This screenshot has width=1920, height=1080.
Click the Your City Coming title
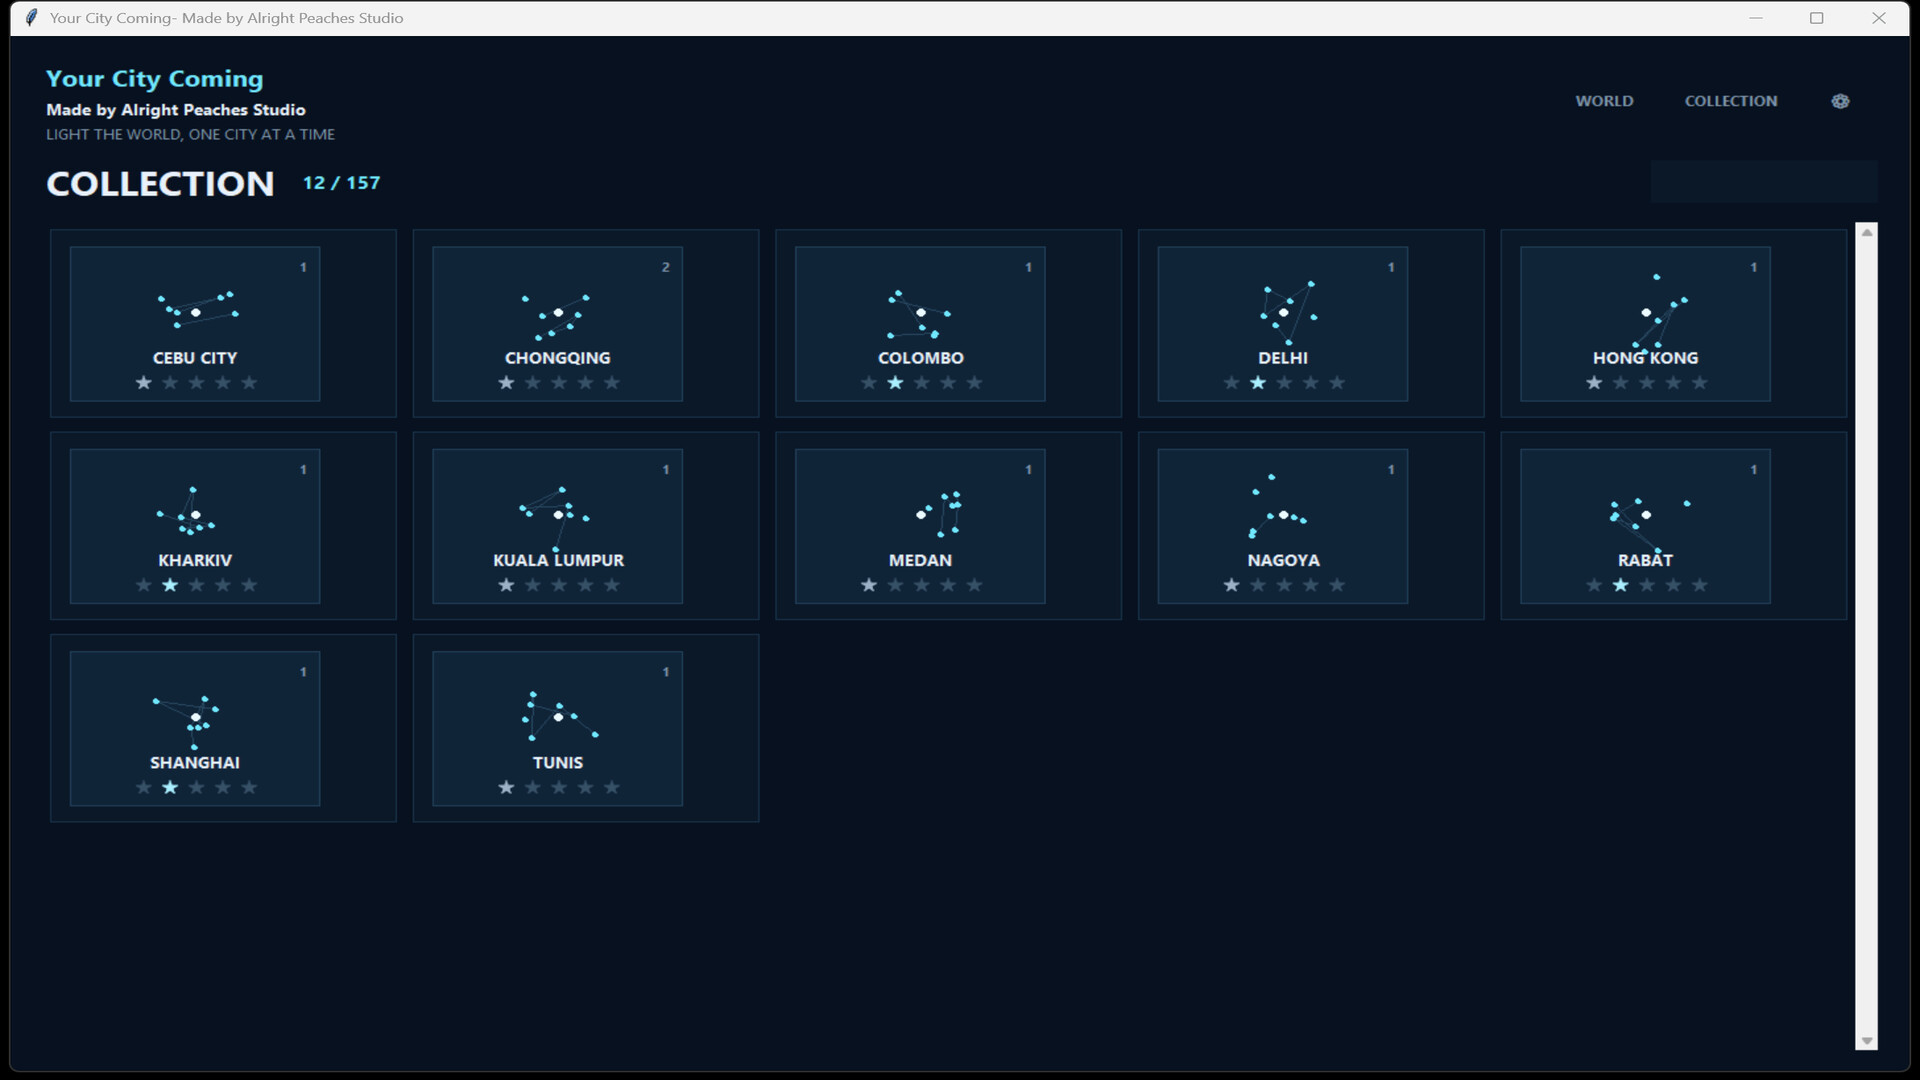coord(155,79)
